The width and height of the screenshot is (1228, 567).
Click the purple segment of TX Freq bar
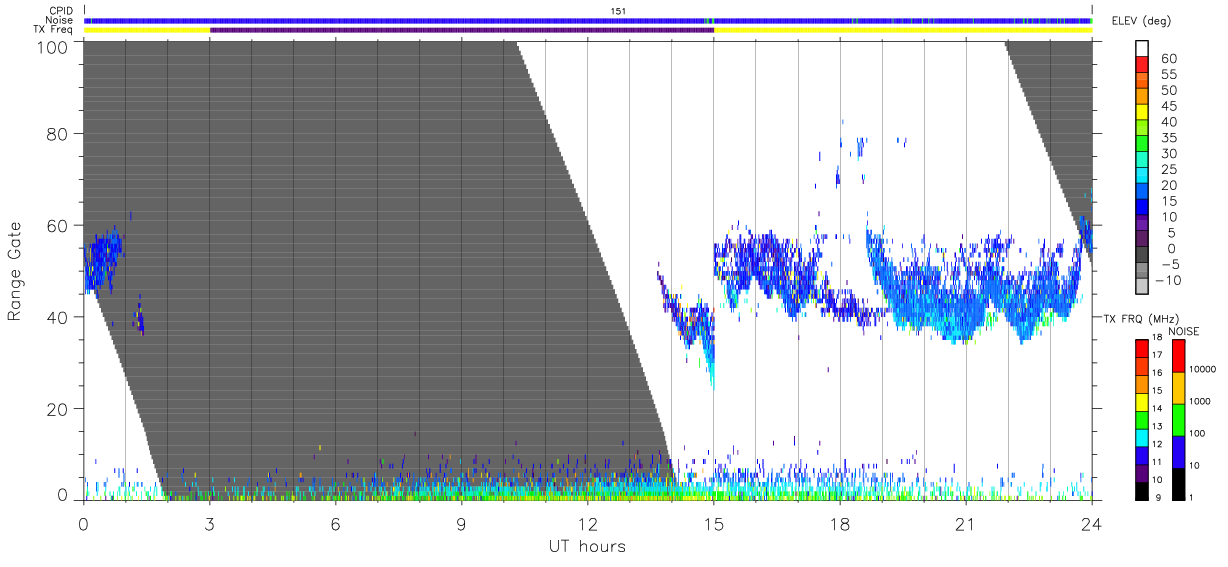(461, 30)
